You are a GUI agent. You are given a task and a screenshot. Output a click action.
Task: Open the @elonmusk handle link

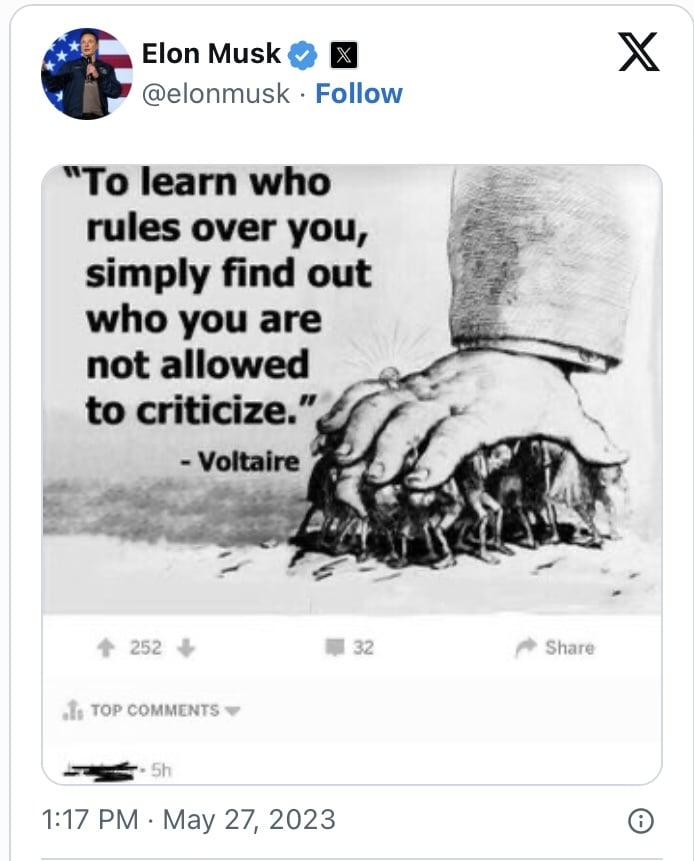[x=216, y=93]
